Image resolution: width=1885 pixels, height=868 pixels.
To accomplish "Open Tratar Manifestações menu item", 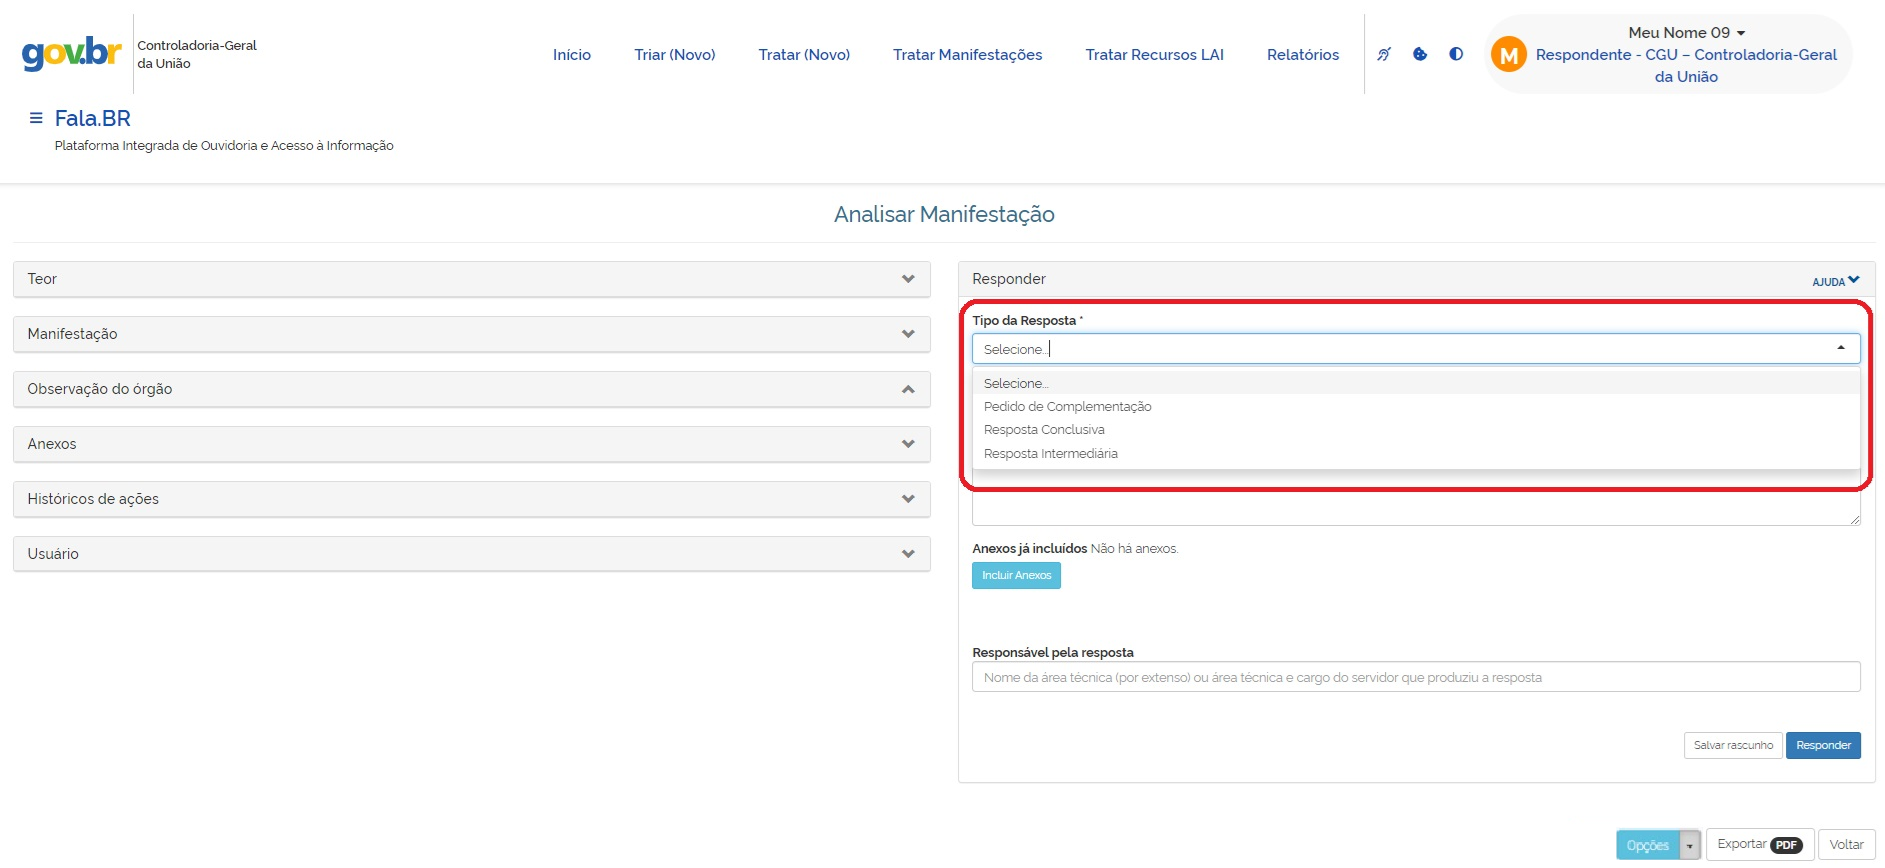I will click(967, 55).
